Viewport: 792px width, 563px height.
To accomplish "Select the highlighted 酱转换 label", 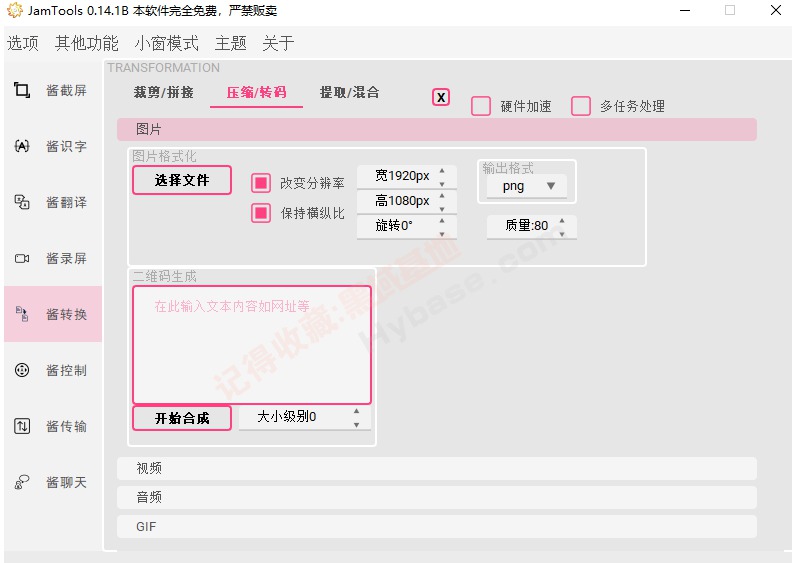I will coord(66,315).
